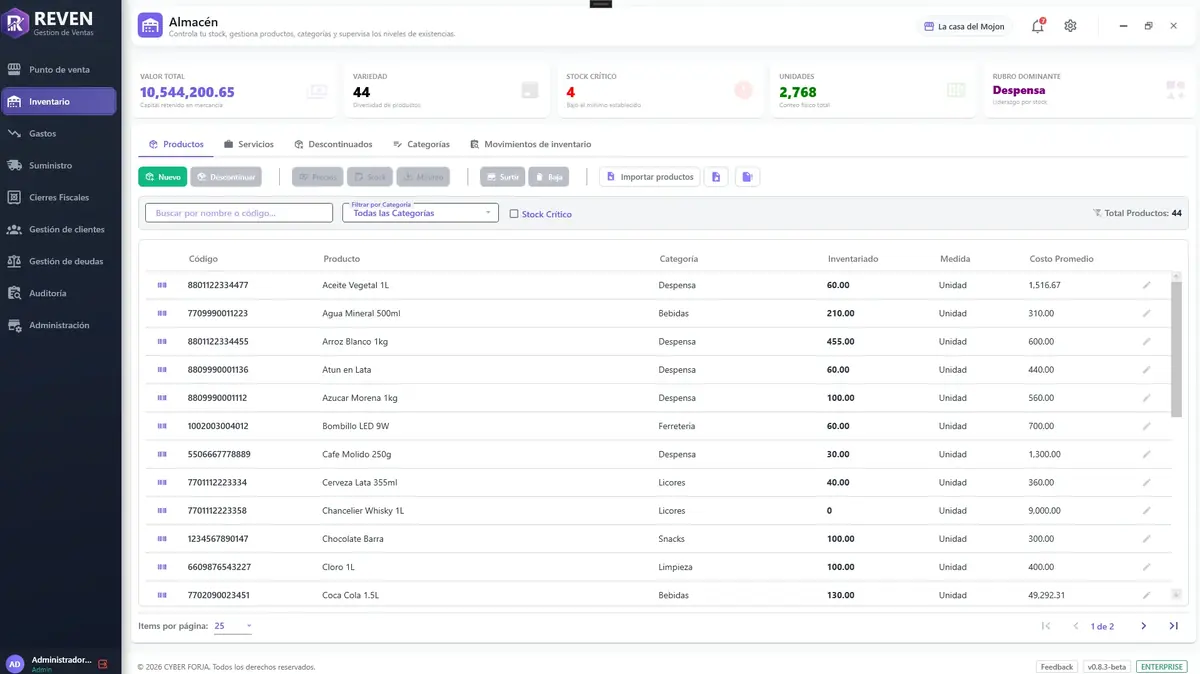Enable the Stock Crítico checkbox

pyautogui.click(x=514, y=214)
